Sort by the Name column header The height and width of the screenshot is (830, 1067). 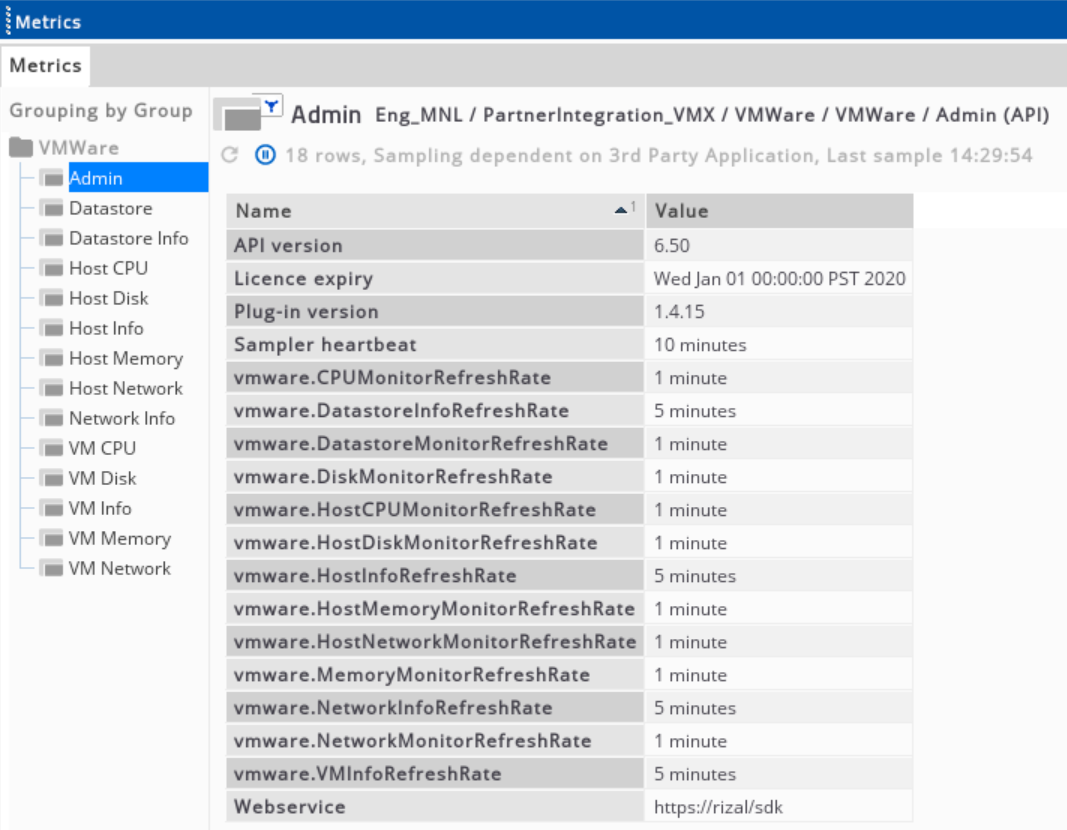pos(436,211)
